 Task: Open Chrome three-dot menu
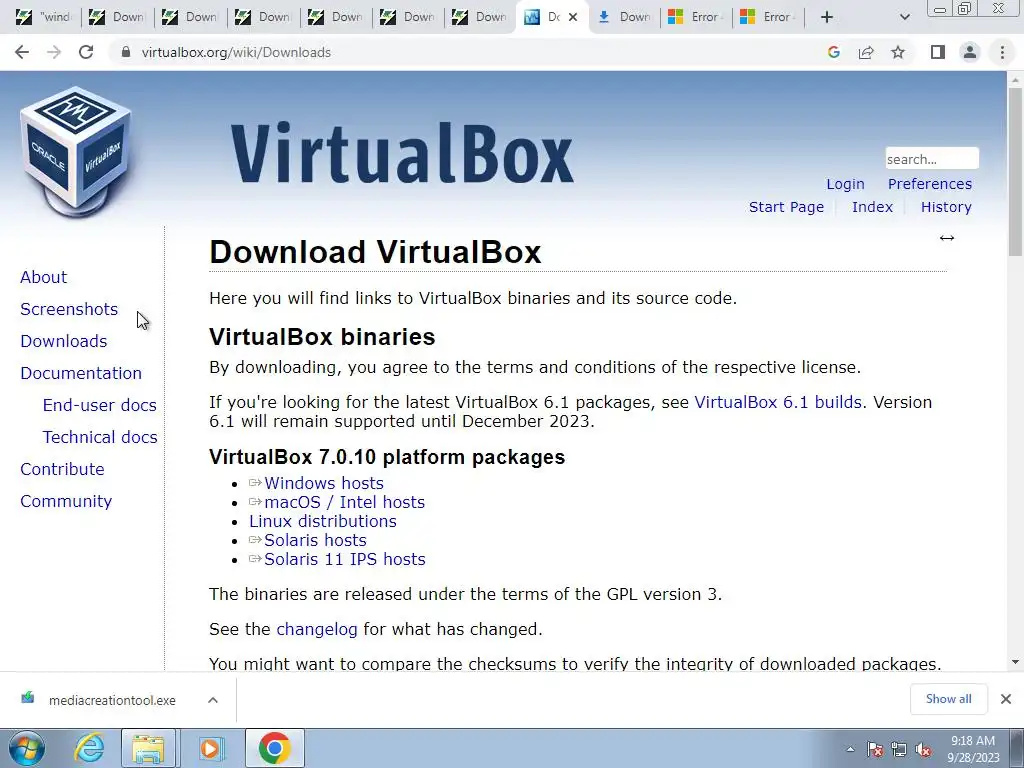coord(1002,52)
